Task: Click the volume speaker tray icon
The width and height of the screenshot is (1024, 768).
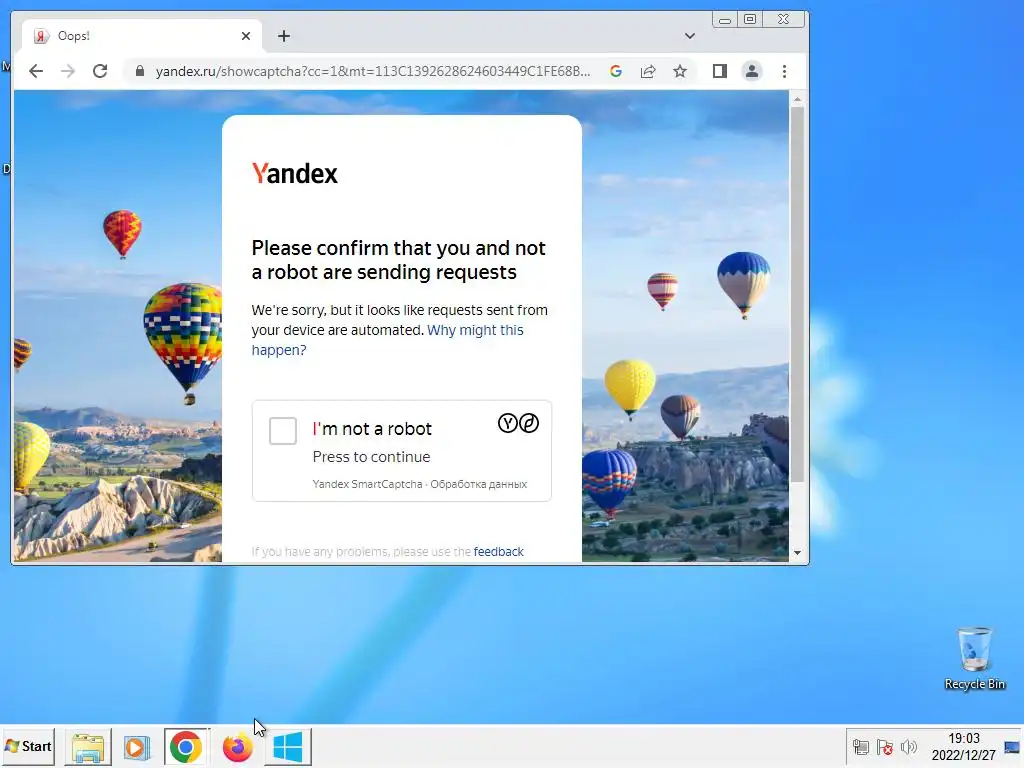Action: (x=909, y=746)
